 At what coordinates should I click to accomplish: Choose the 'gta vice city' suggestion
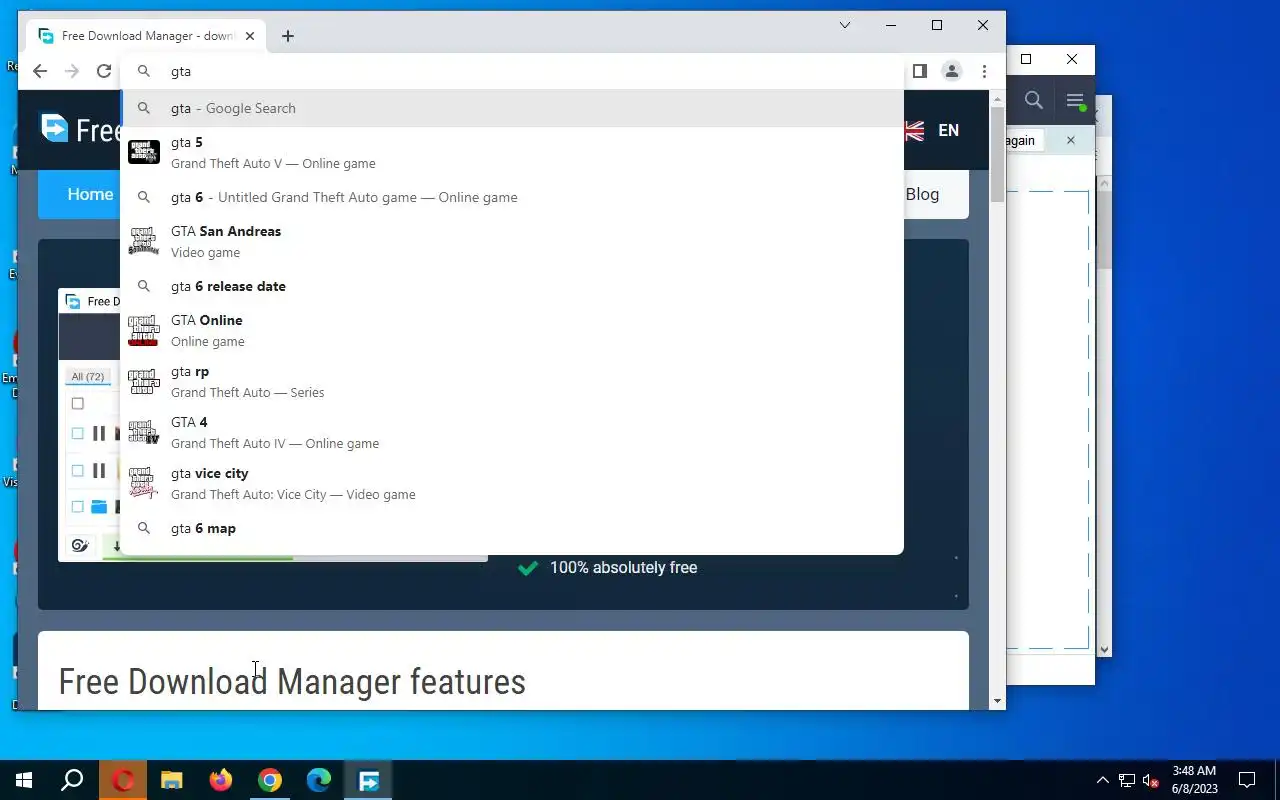(x=512, y=483)
